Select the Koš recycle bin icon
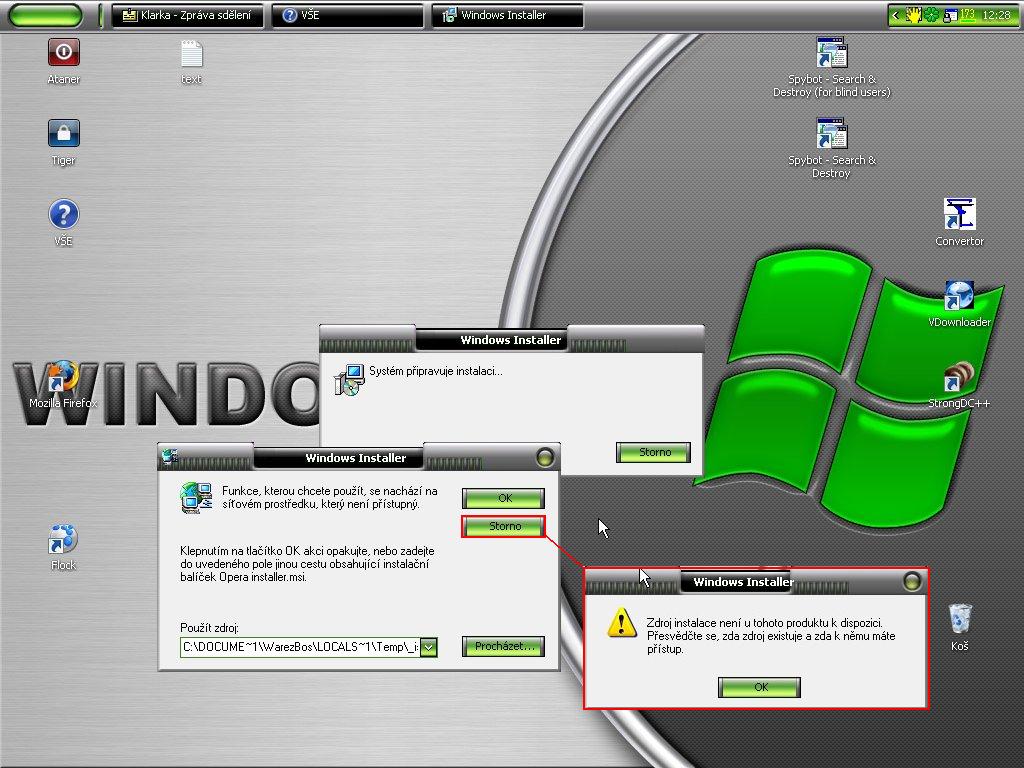Viewport: 1024px width, 768px height. [959, 619]
